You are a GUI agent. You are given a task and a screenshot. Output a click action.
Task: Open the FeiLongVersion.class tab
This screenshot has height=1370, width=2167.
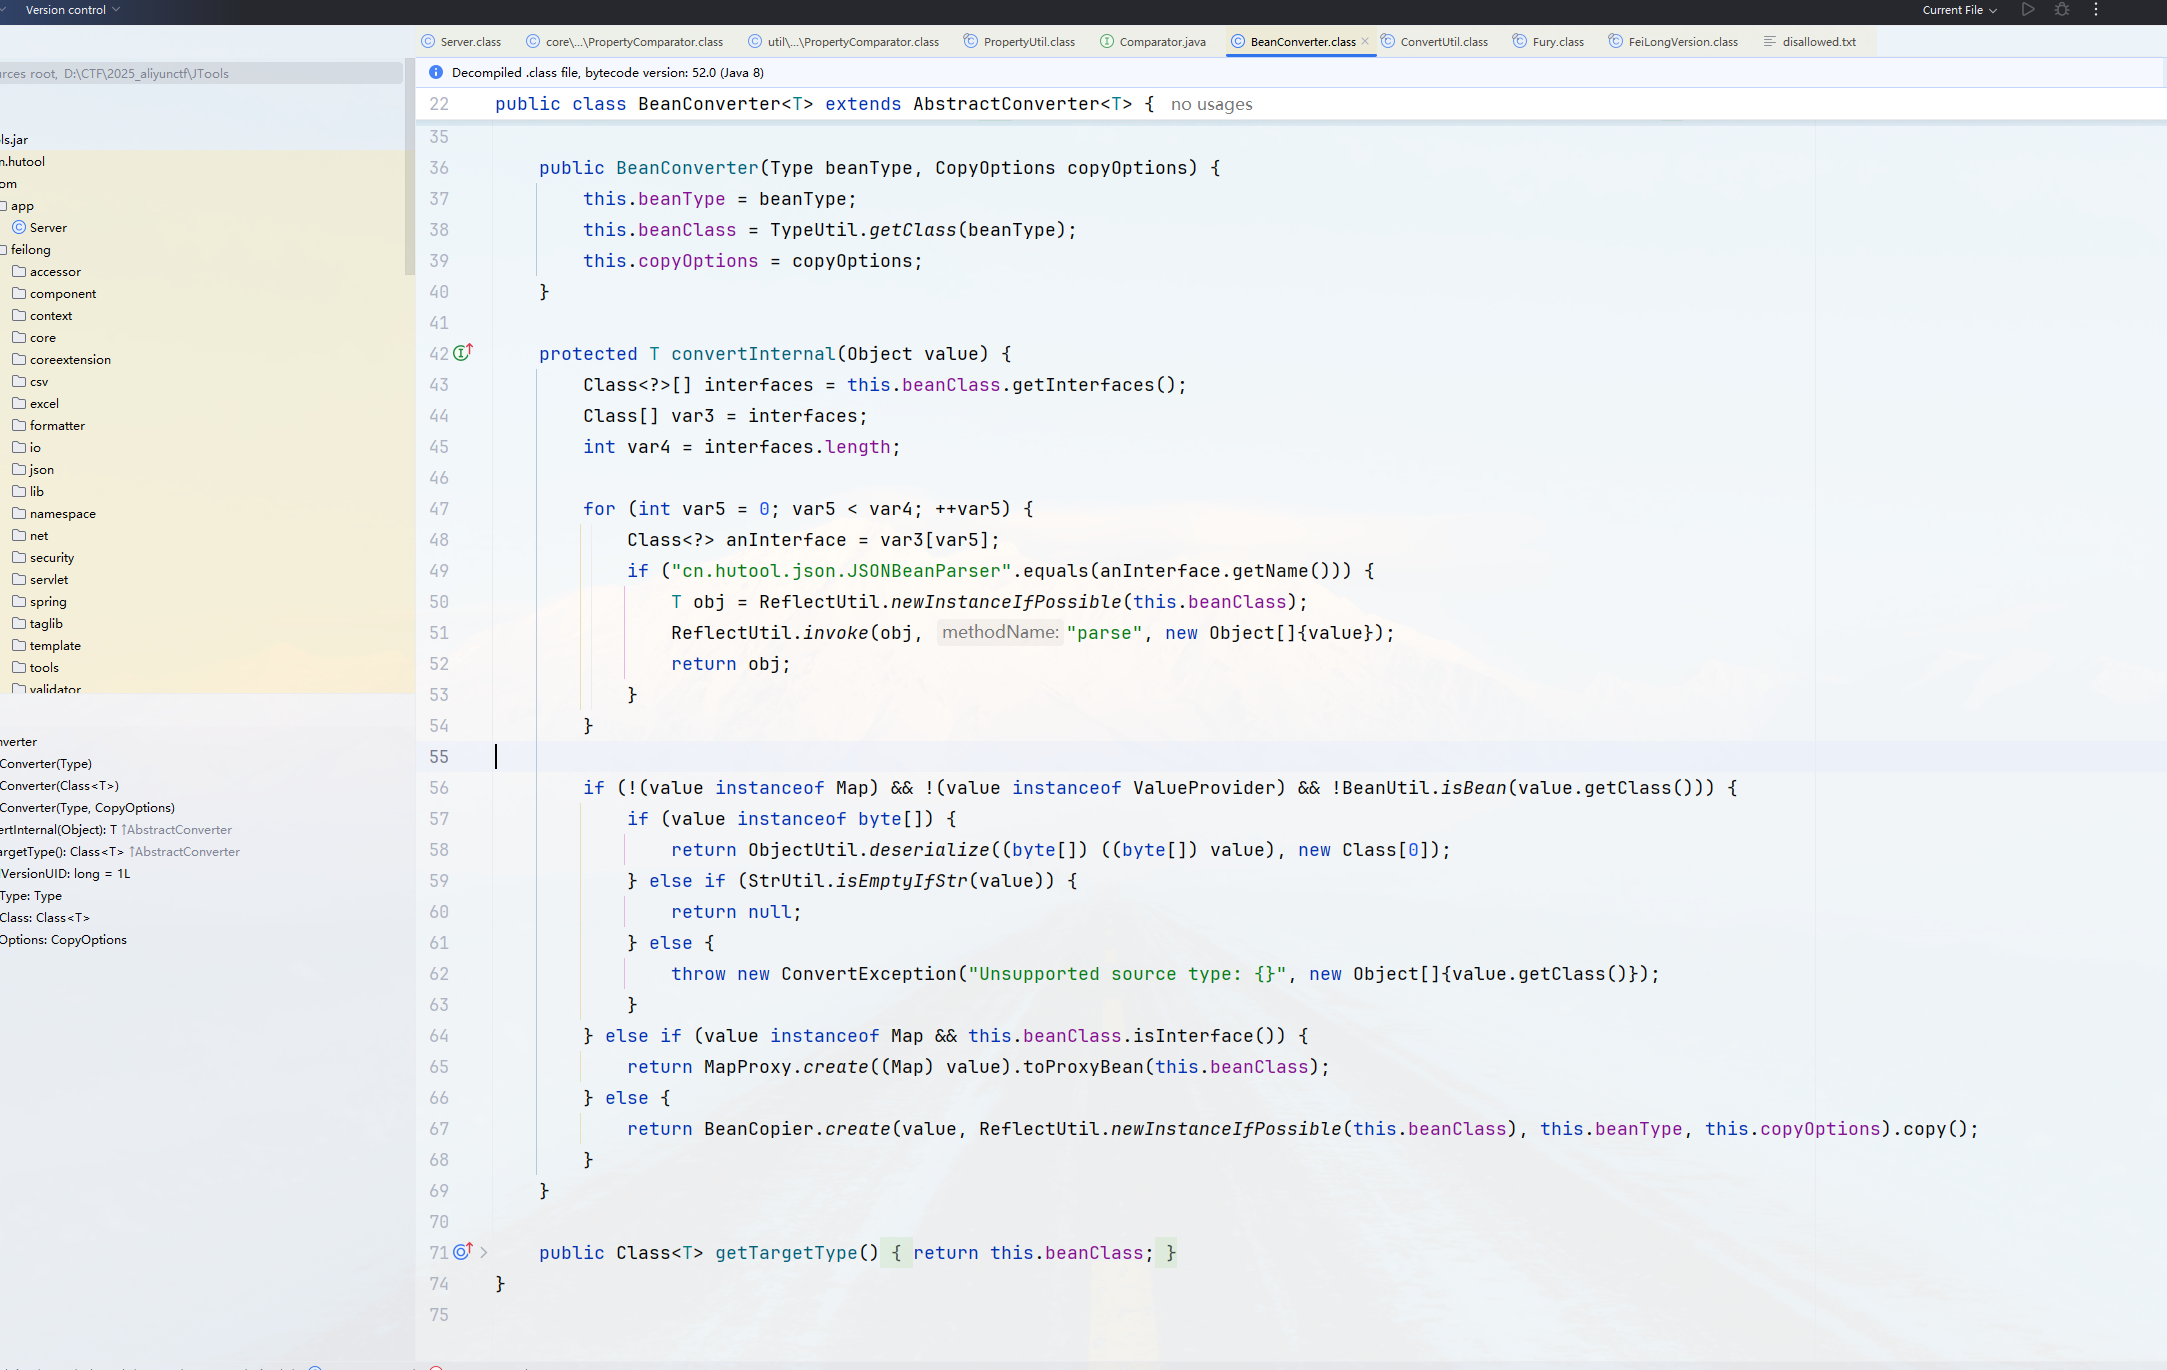1673,41
